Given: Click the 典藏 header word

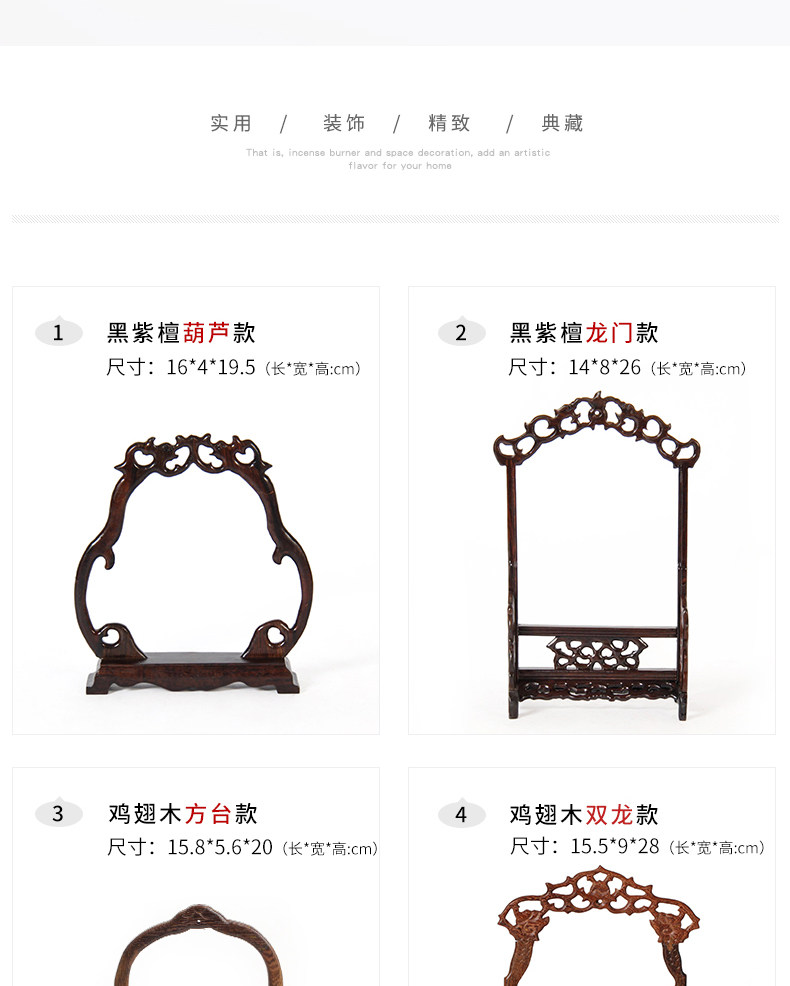Looking at the screenshot, I should click(562, 123).
